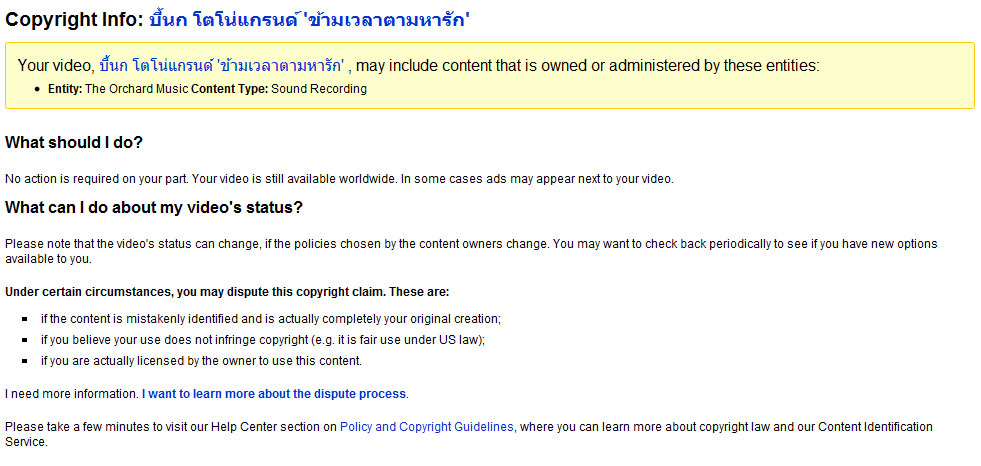Click the bold 'Under certain circumstances' sentence
The image size is (981, 466).
coord(227,292)
